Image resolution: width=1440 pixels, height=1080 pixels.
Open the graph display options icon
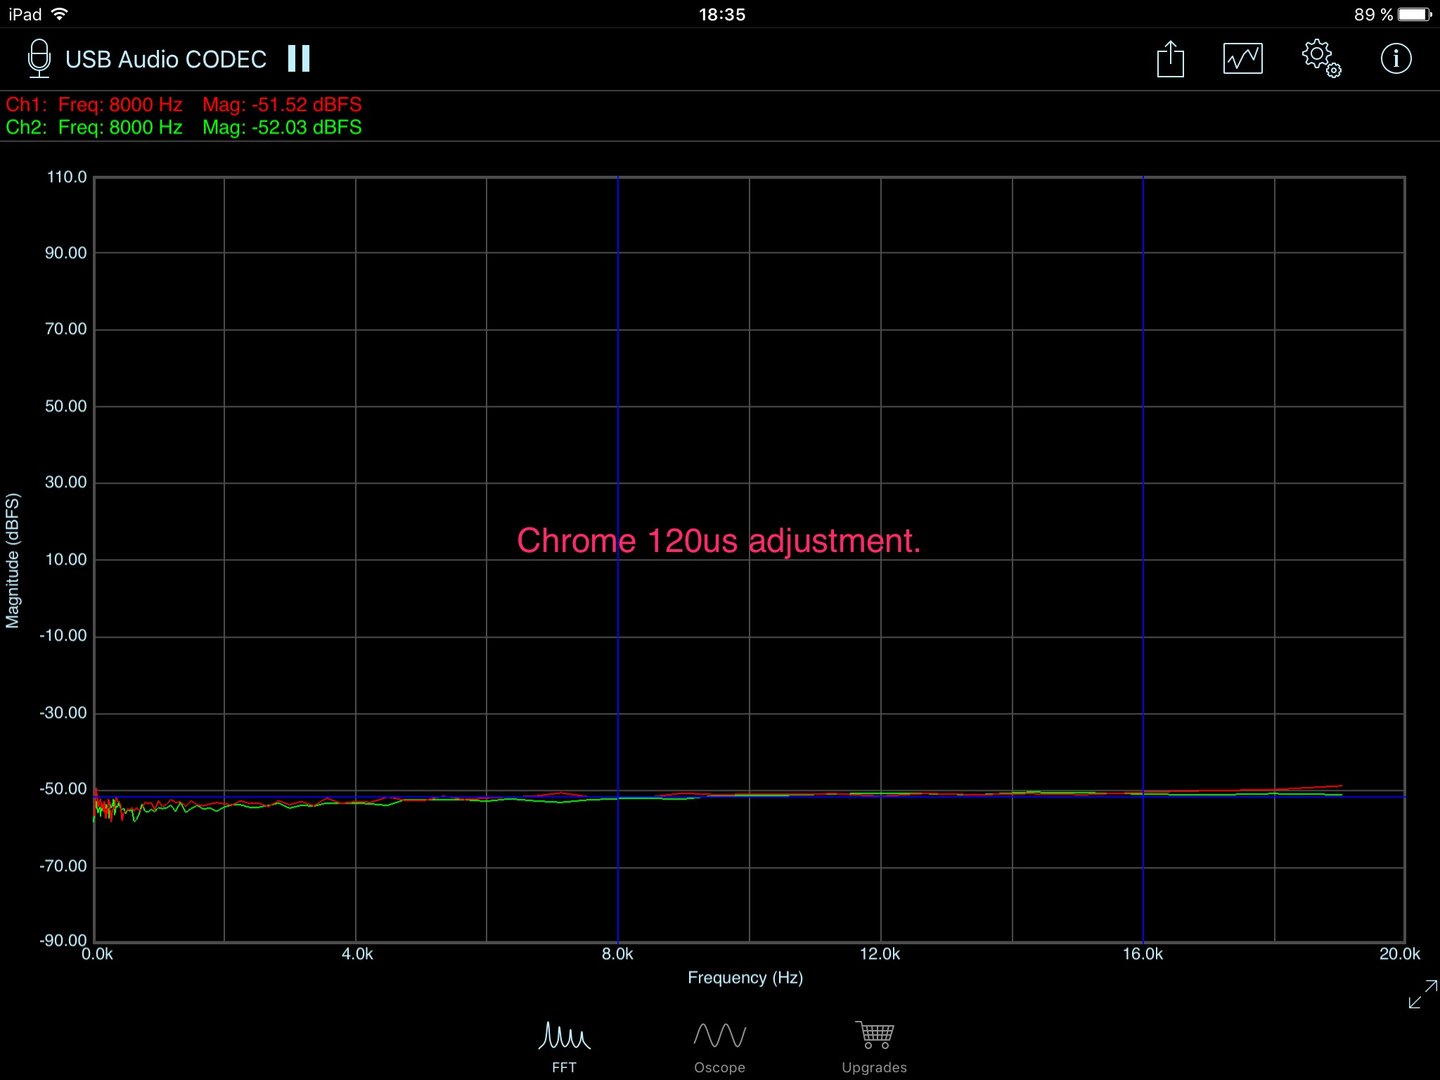pyautogui.click(x=1243, y=59)
